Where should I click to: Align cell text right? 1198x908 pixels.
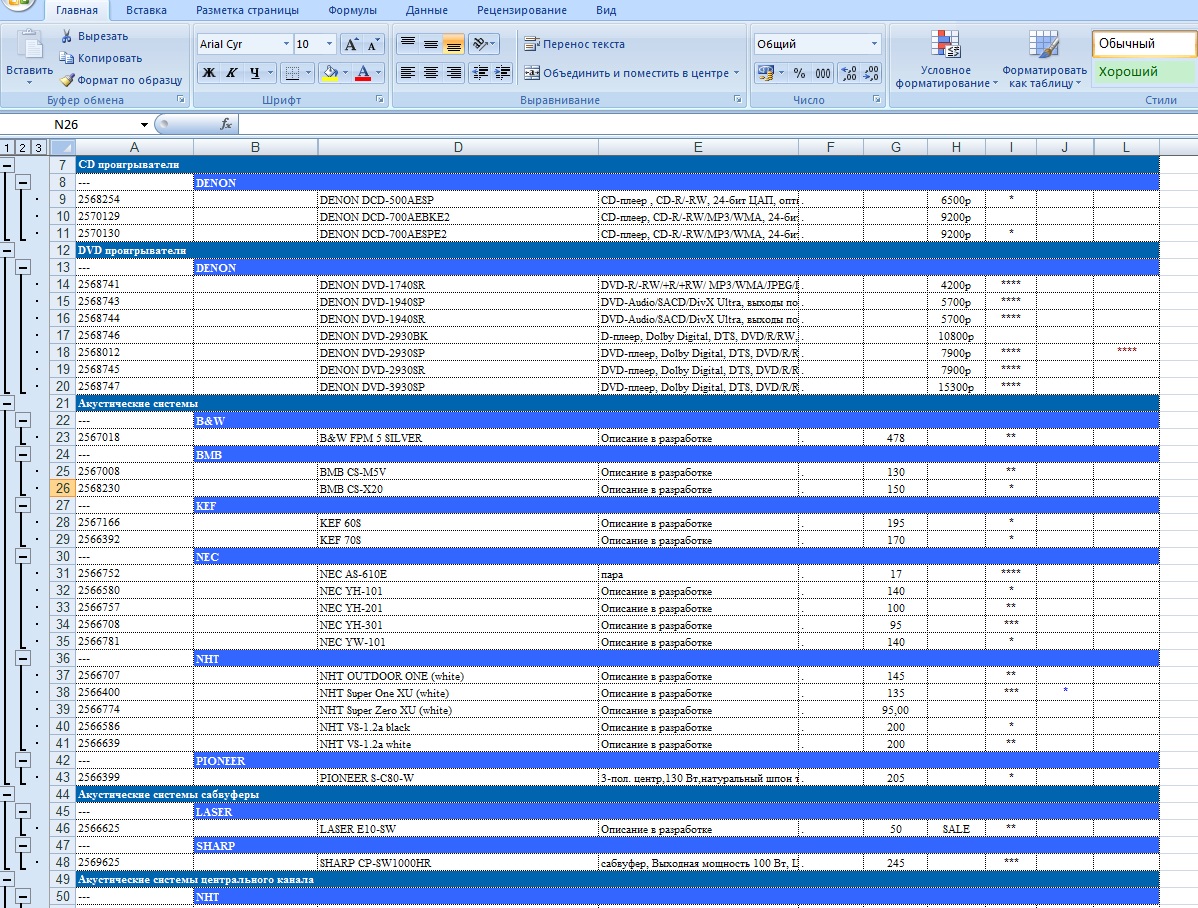pos(454,73)
